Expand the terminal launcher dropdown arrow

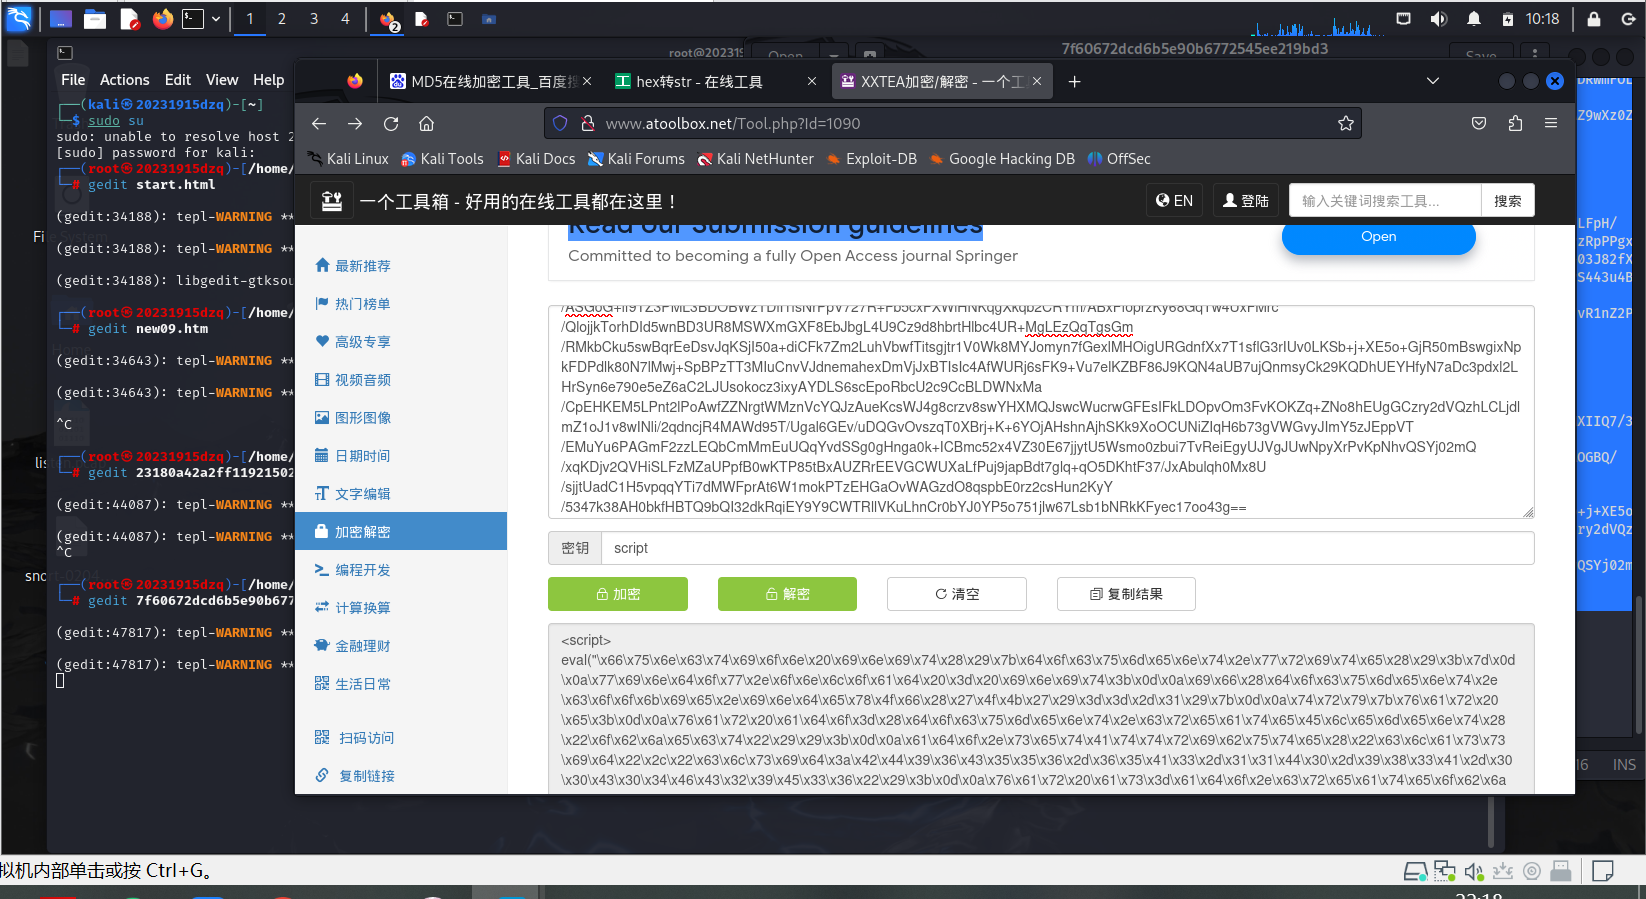click(215, 19)
